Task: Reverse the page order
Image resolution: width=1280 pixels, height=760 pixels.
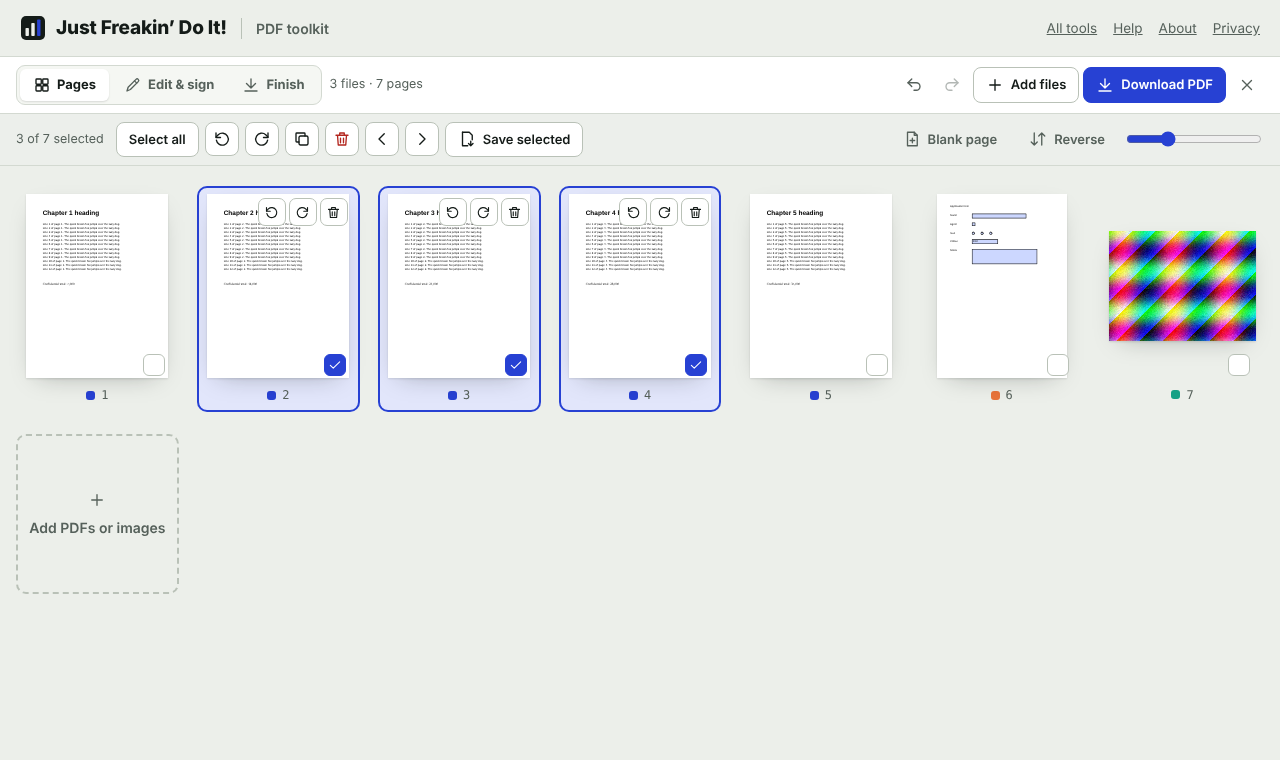Action: (x=1067, y=139)
